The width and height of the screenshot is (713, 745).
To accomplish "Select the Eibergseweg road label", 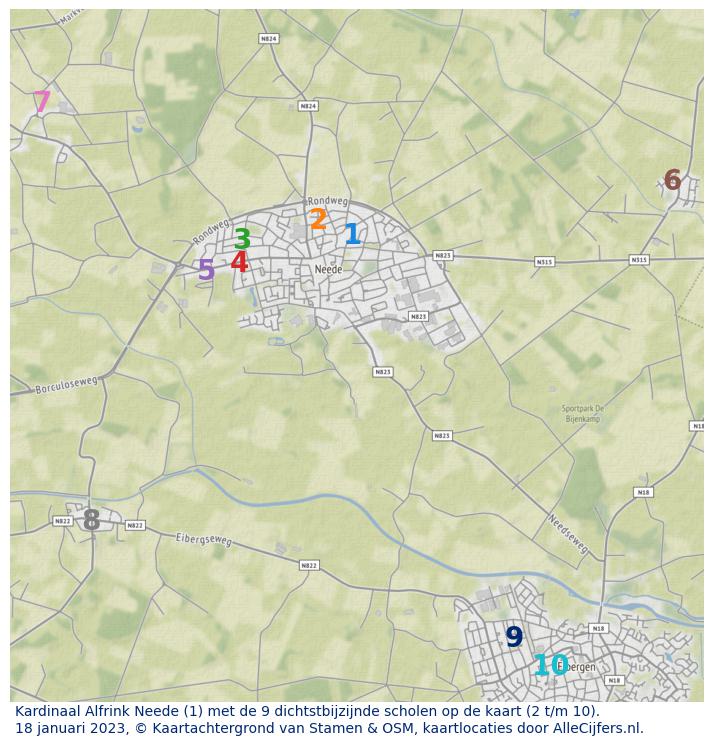I will 203,539.
